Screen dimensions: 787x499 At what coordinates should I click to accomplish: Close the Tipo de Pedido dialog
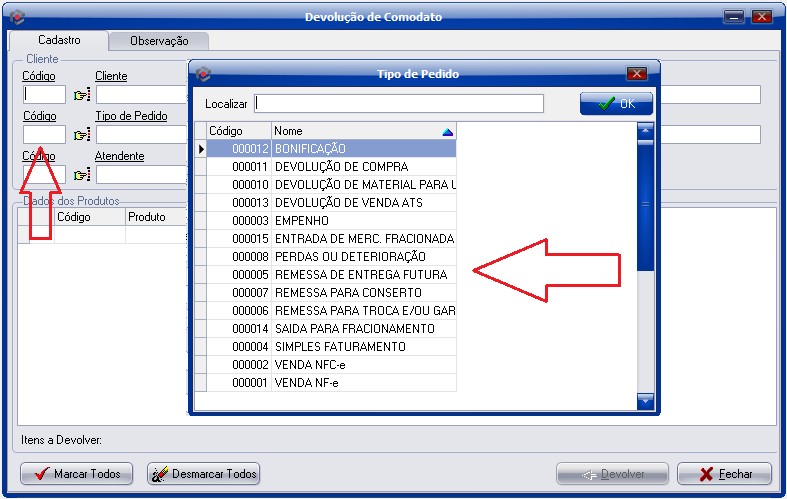pyautogui.click(x=636, y=73)
